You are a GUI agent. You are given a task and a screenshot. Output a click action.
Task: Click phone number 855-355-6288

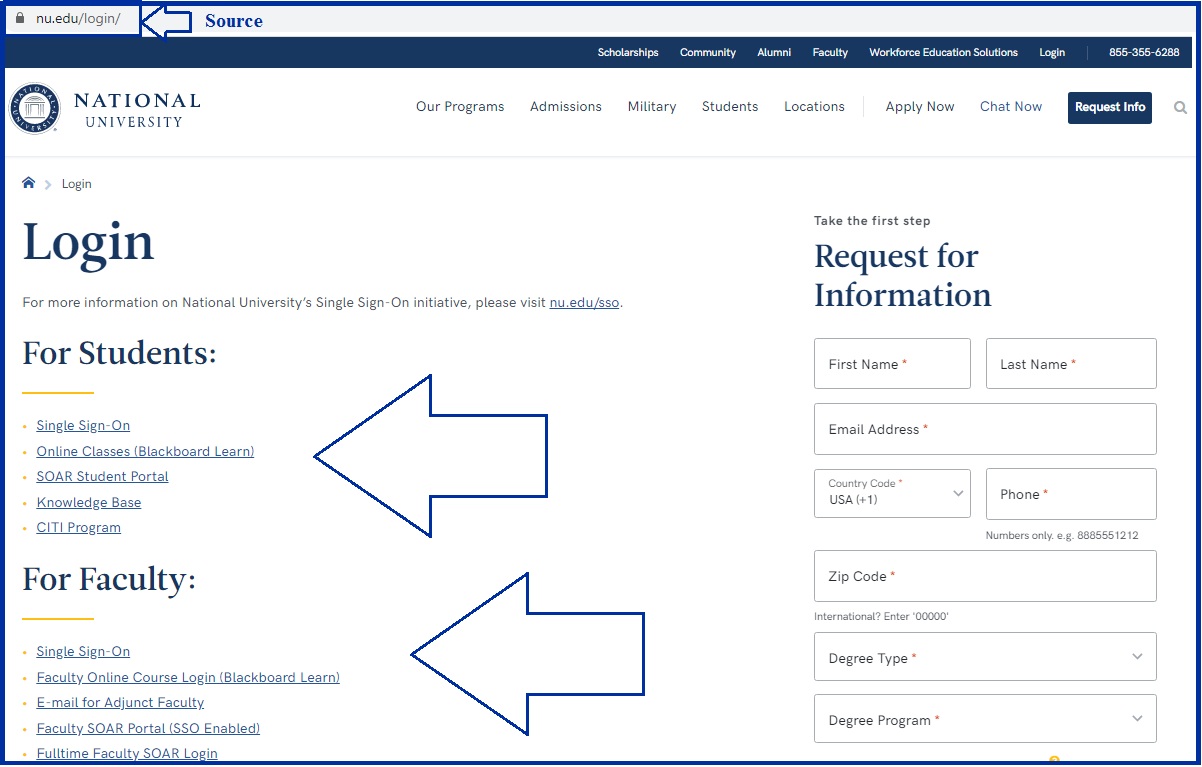pos(1144,53)
